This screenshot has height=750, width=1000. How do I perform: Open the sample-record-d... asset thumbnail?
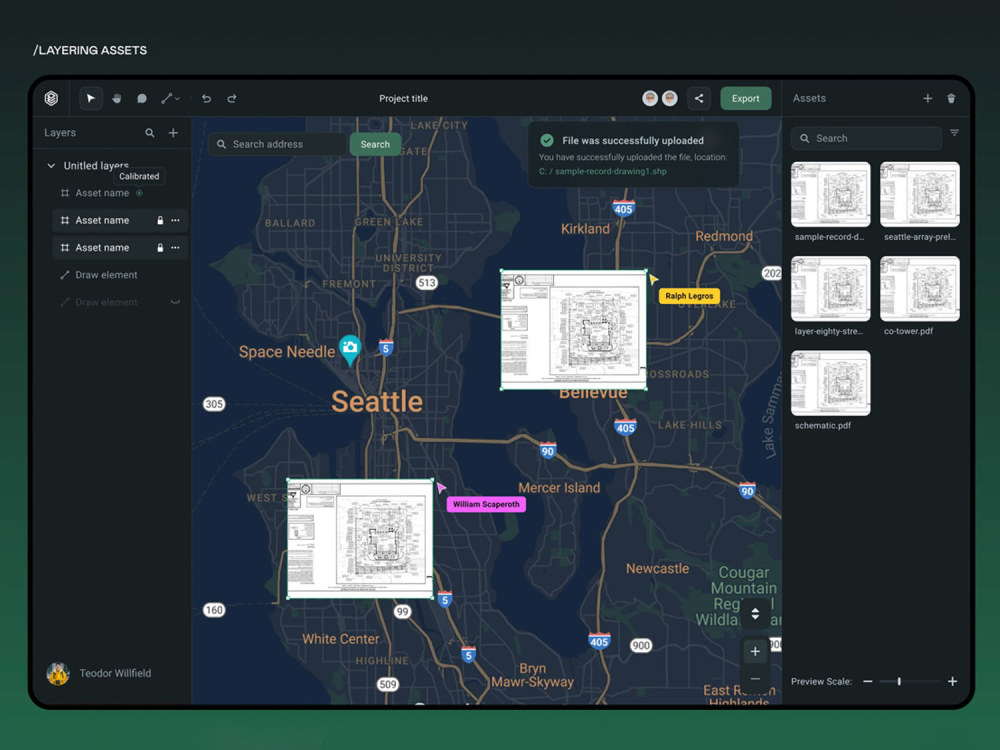[x=830, y=194]
